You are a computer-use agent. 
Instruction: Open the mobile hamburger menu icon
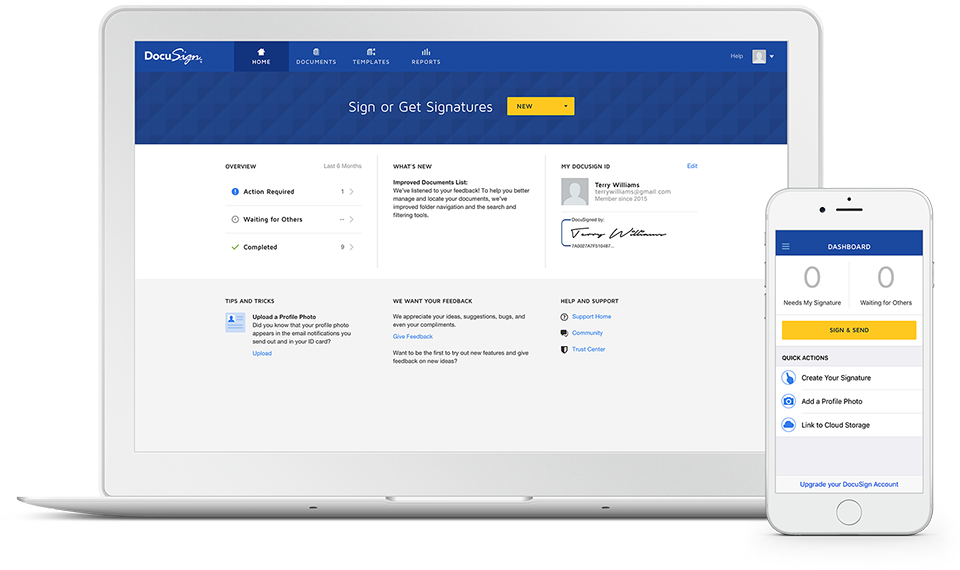[x=786, y=247]
